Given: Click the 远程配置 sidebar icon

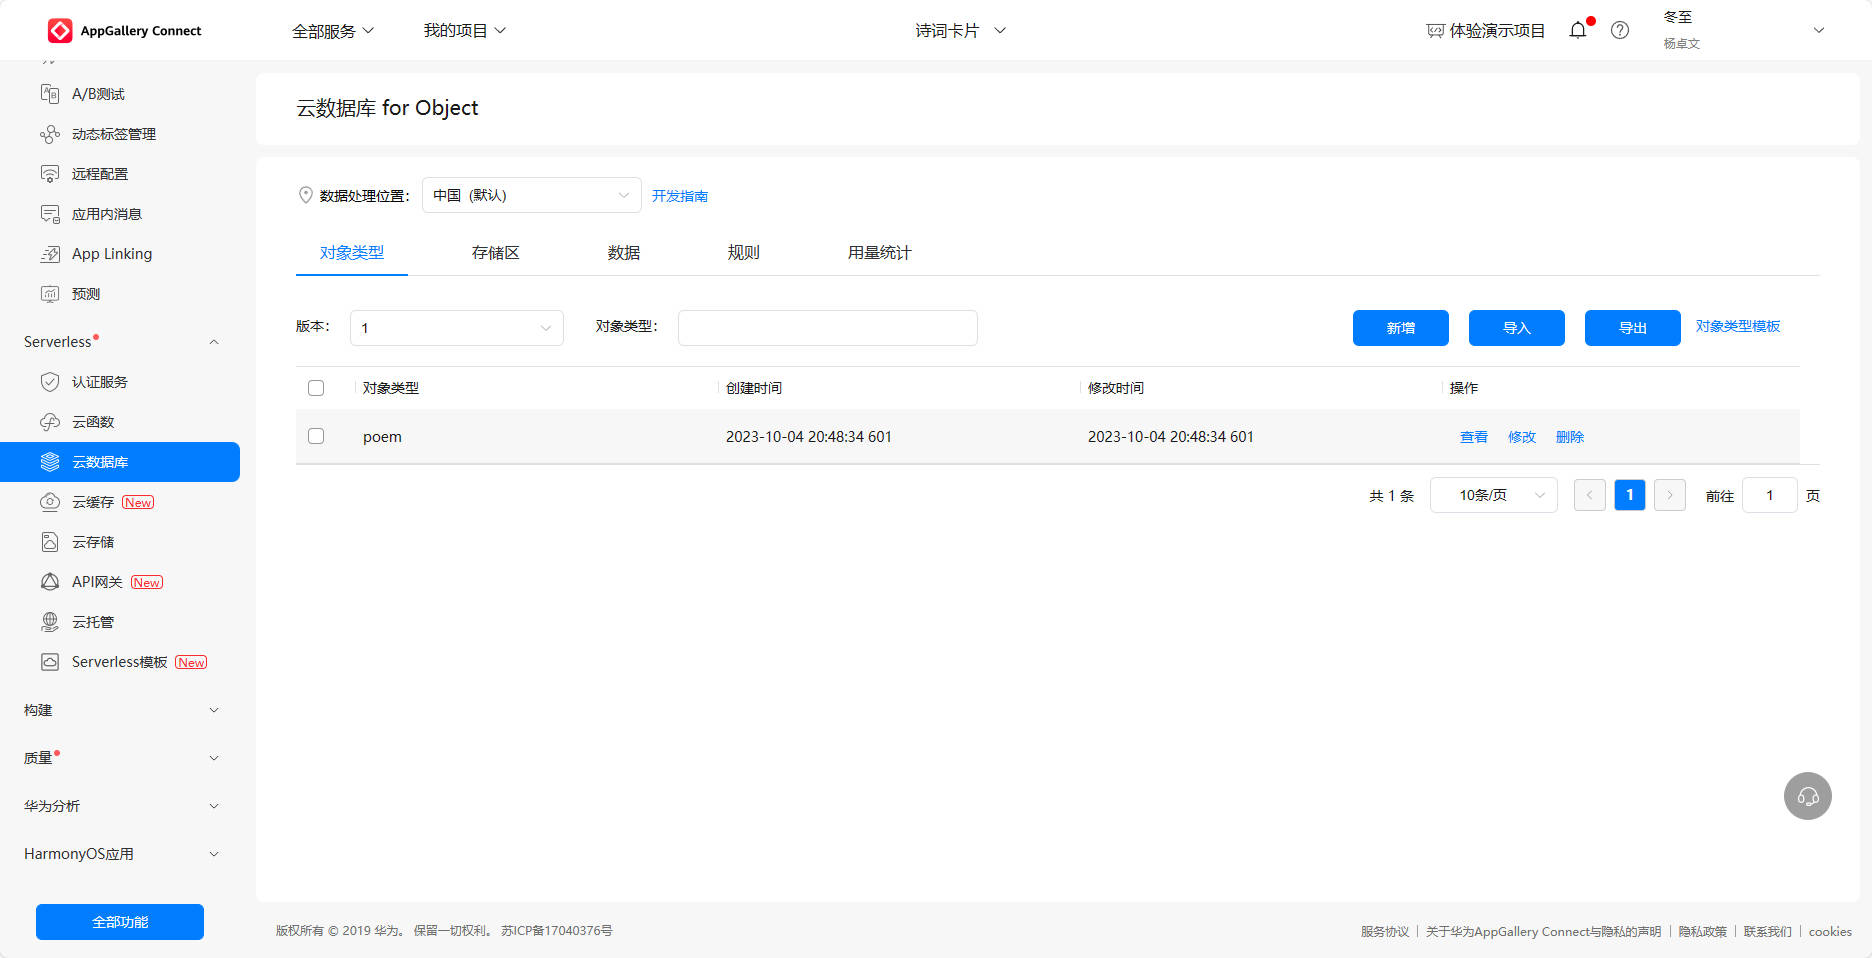Looking at the screenshot, I should point(50,174).
